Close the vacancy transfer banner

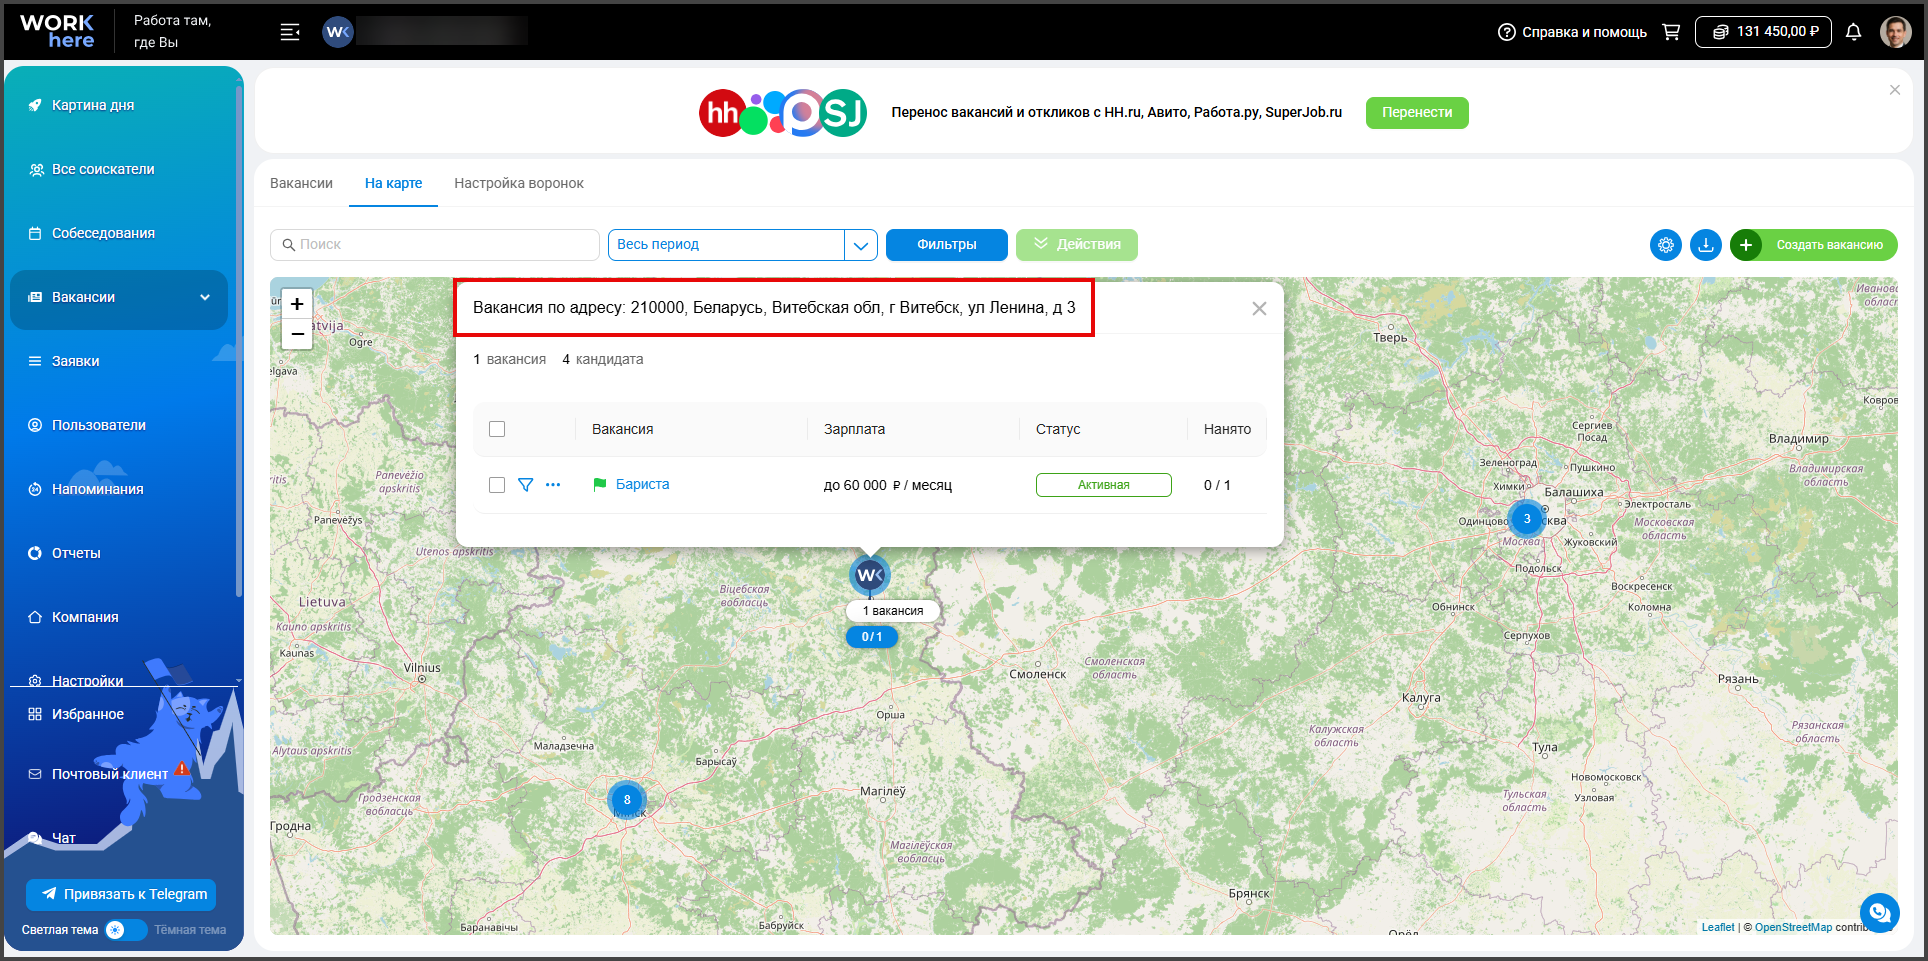pyautogui.click(x=1895, y=90)
